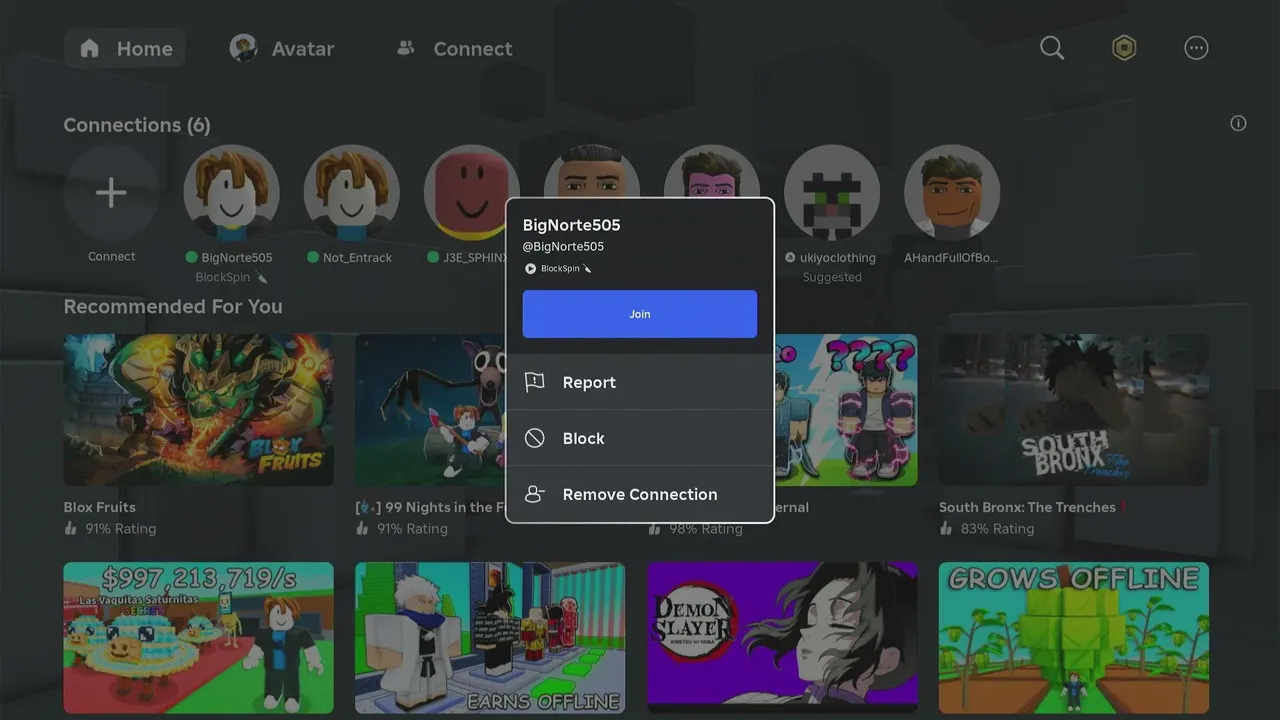Join BigNorte505's game with the Join button
The image size is (1280, 720).
(x=640, y=314)
